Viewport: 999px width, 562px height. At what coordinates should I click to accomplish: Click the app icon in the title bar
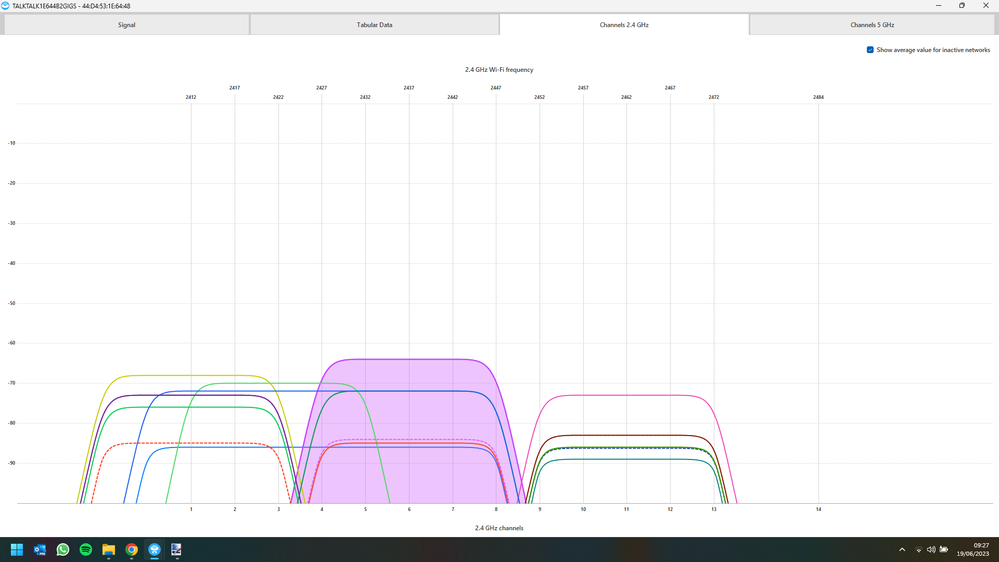6,6
